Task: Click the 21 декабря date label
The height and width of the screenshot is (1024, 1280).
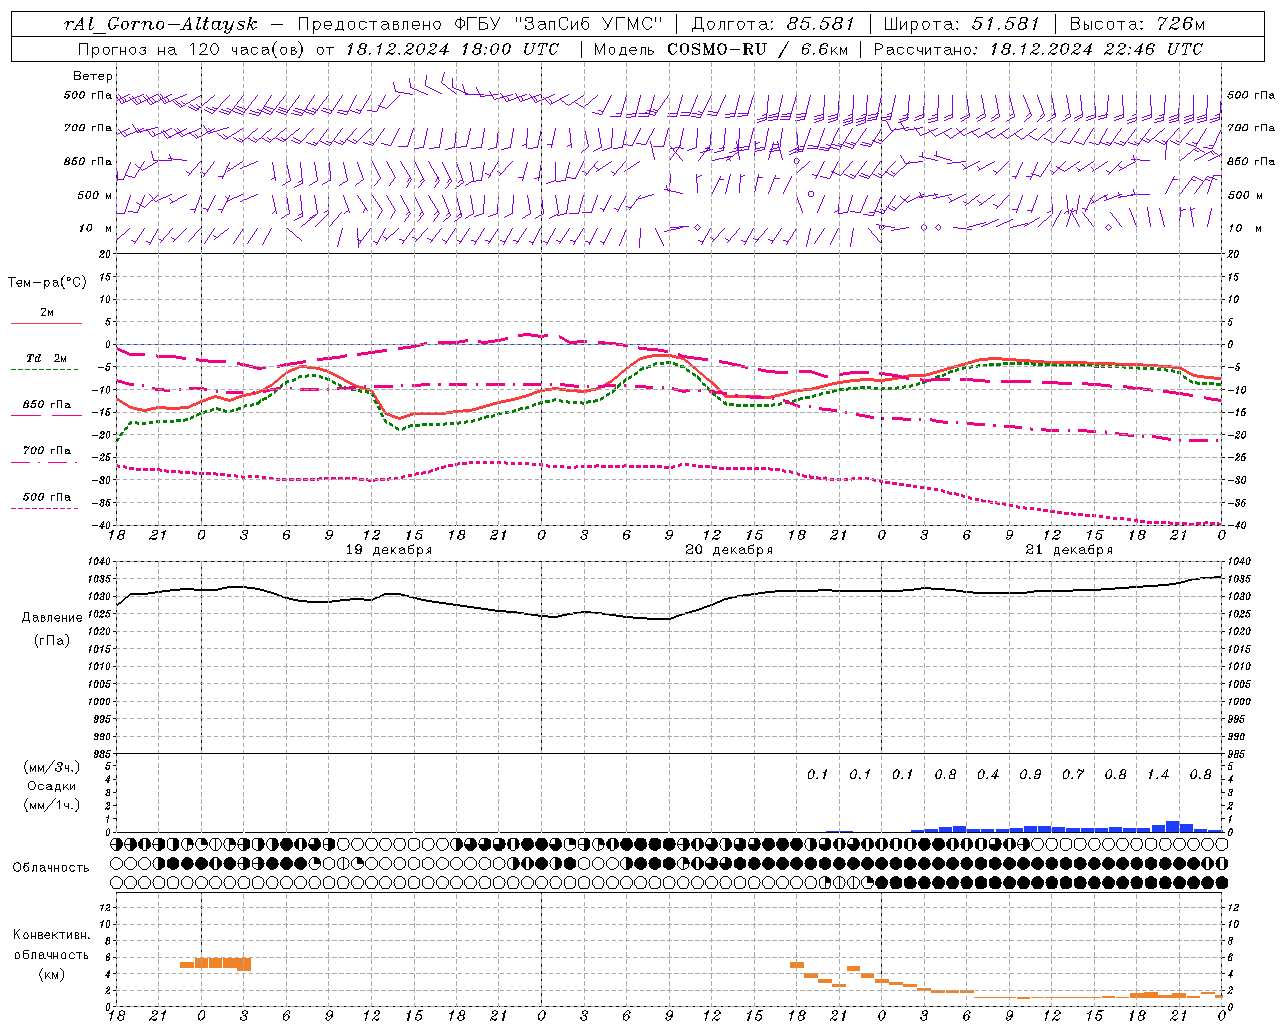Action: click(x=1069, y=550)
